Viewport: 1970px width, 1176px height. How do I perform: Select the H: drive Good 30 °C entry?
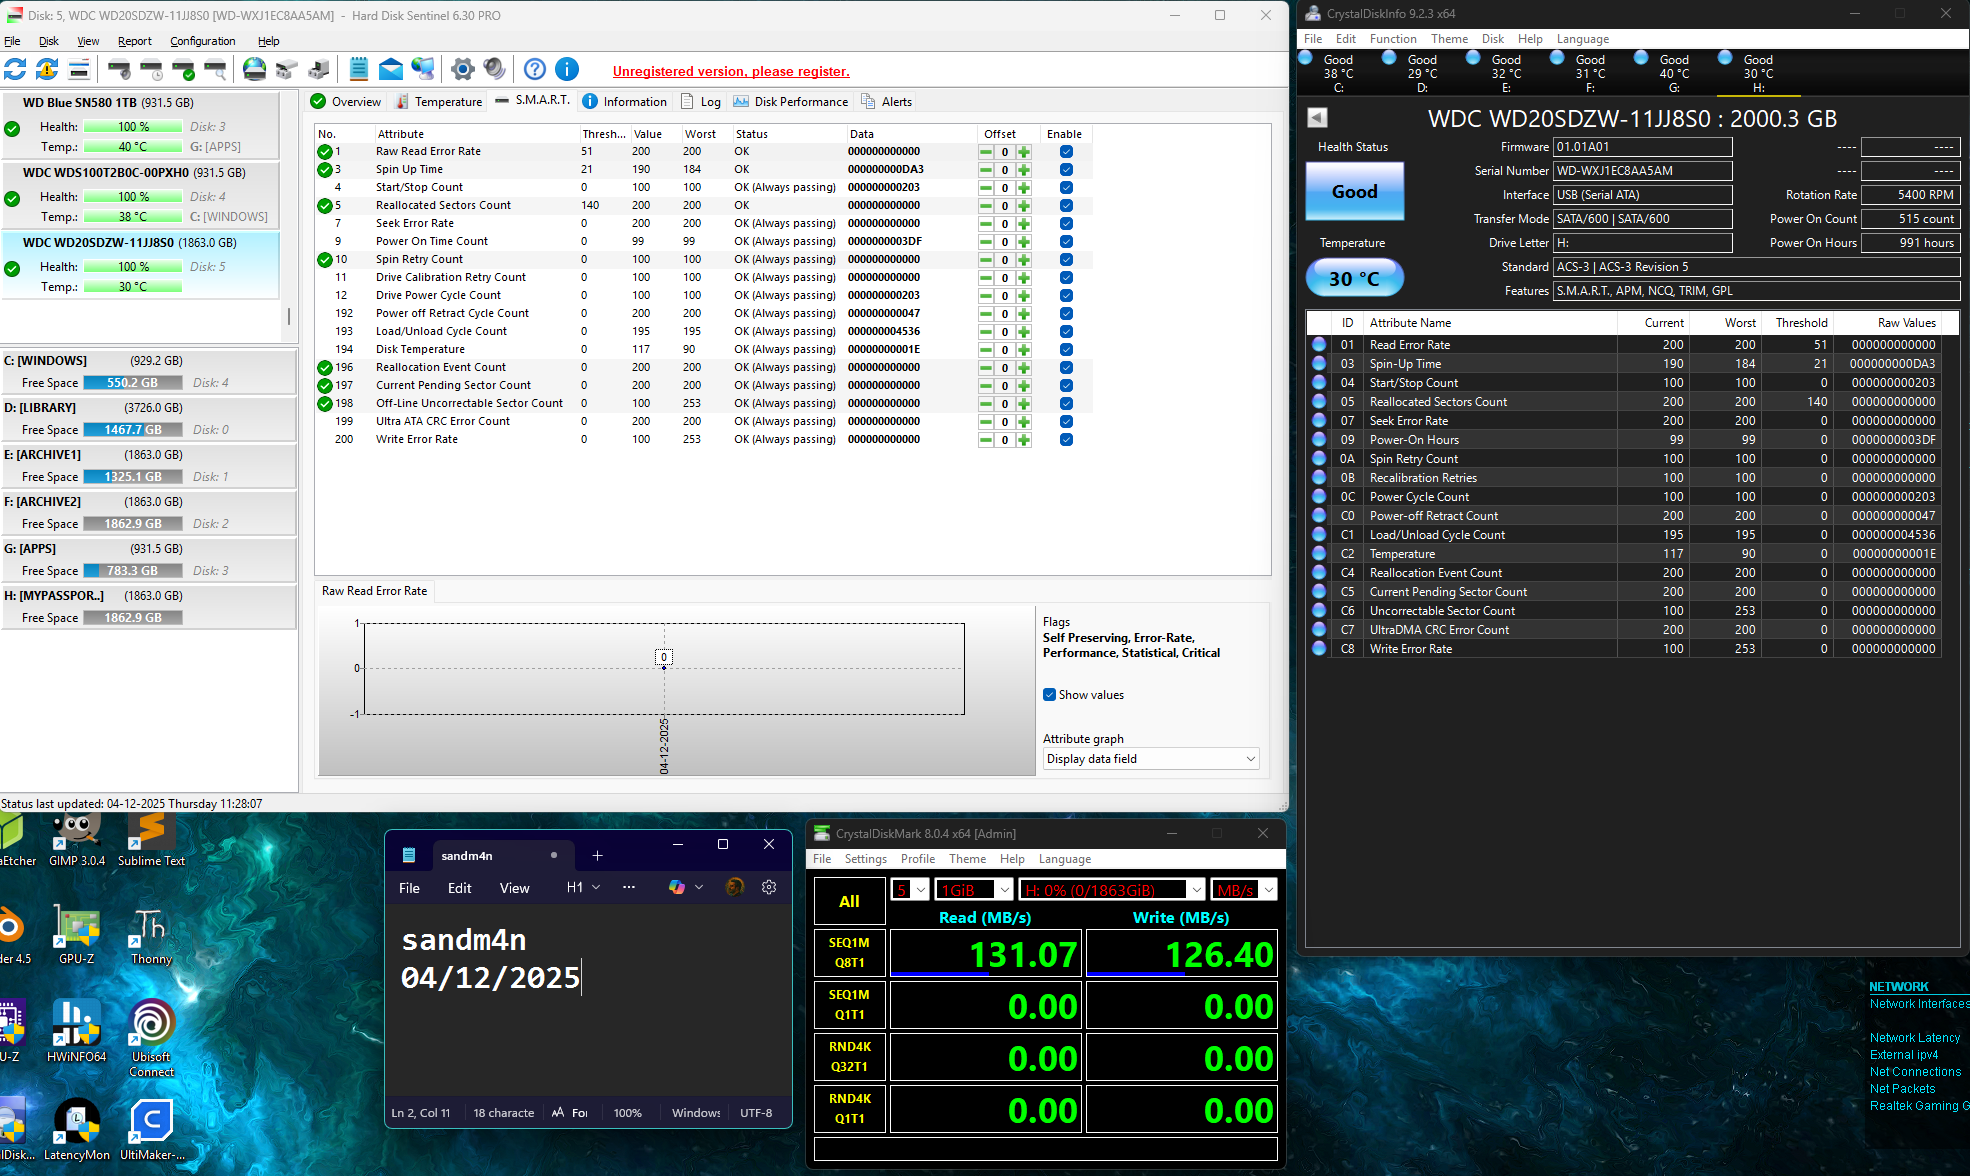point(1757,73)
